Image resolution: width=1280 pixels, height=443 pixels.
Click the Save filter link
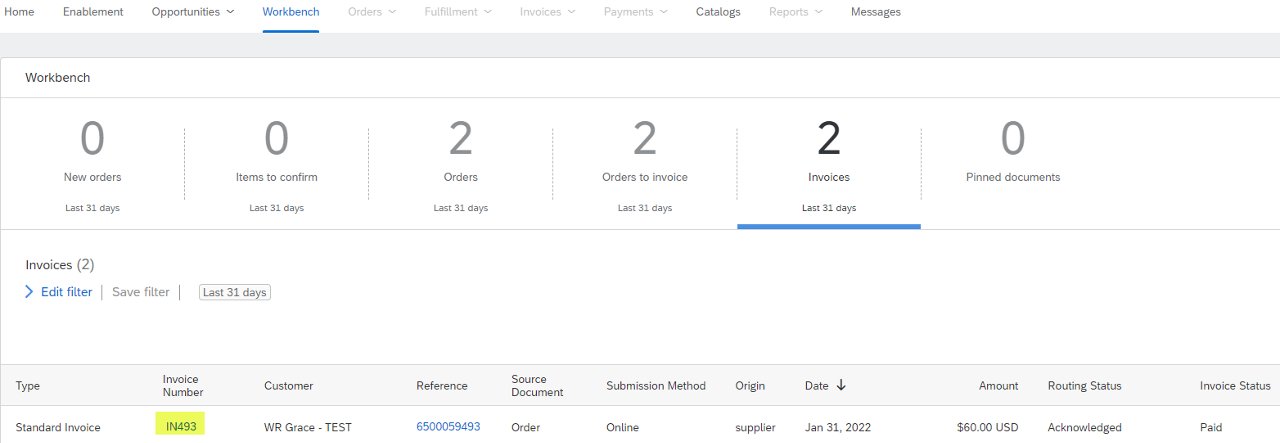[140, 292]
